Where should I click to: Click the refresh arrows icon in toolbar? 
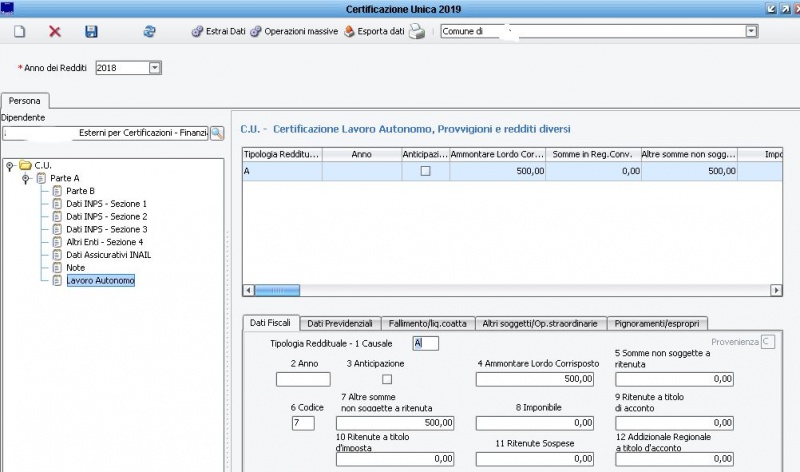(x=149, y=32)
